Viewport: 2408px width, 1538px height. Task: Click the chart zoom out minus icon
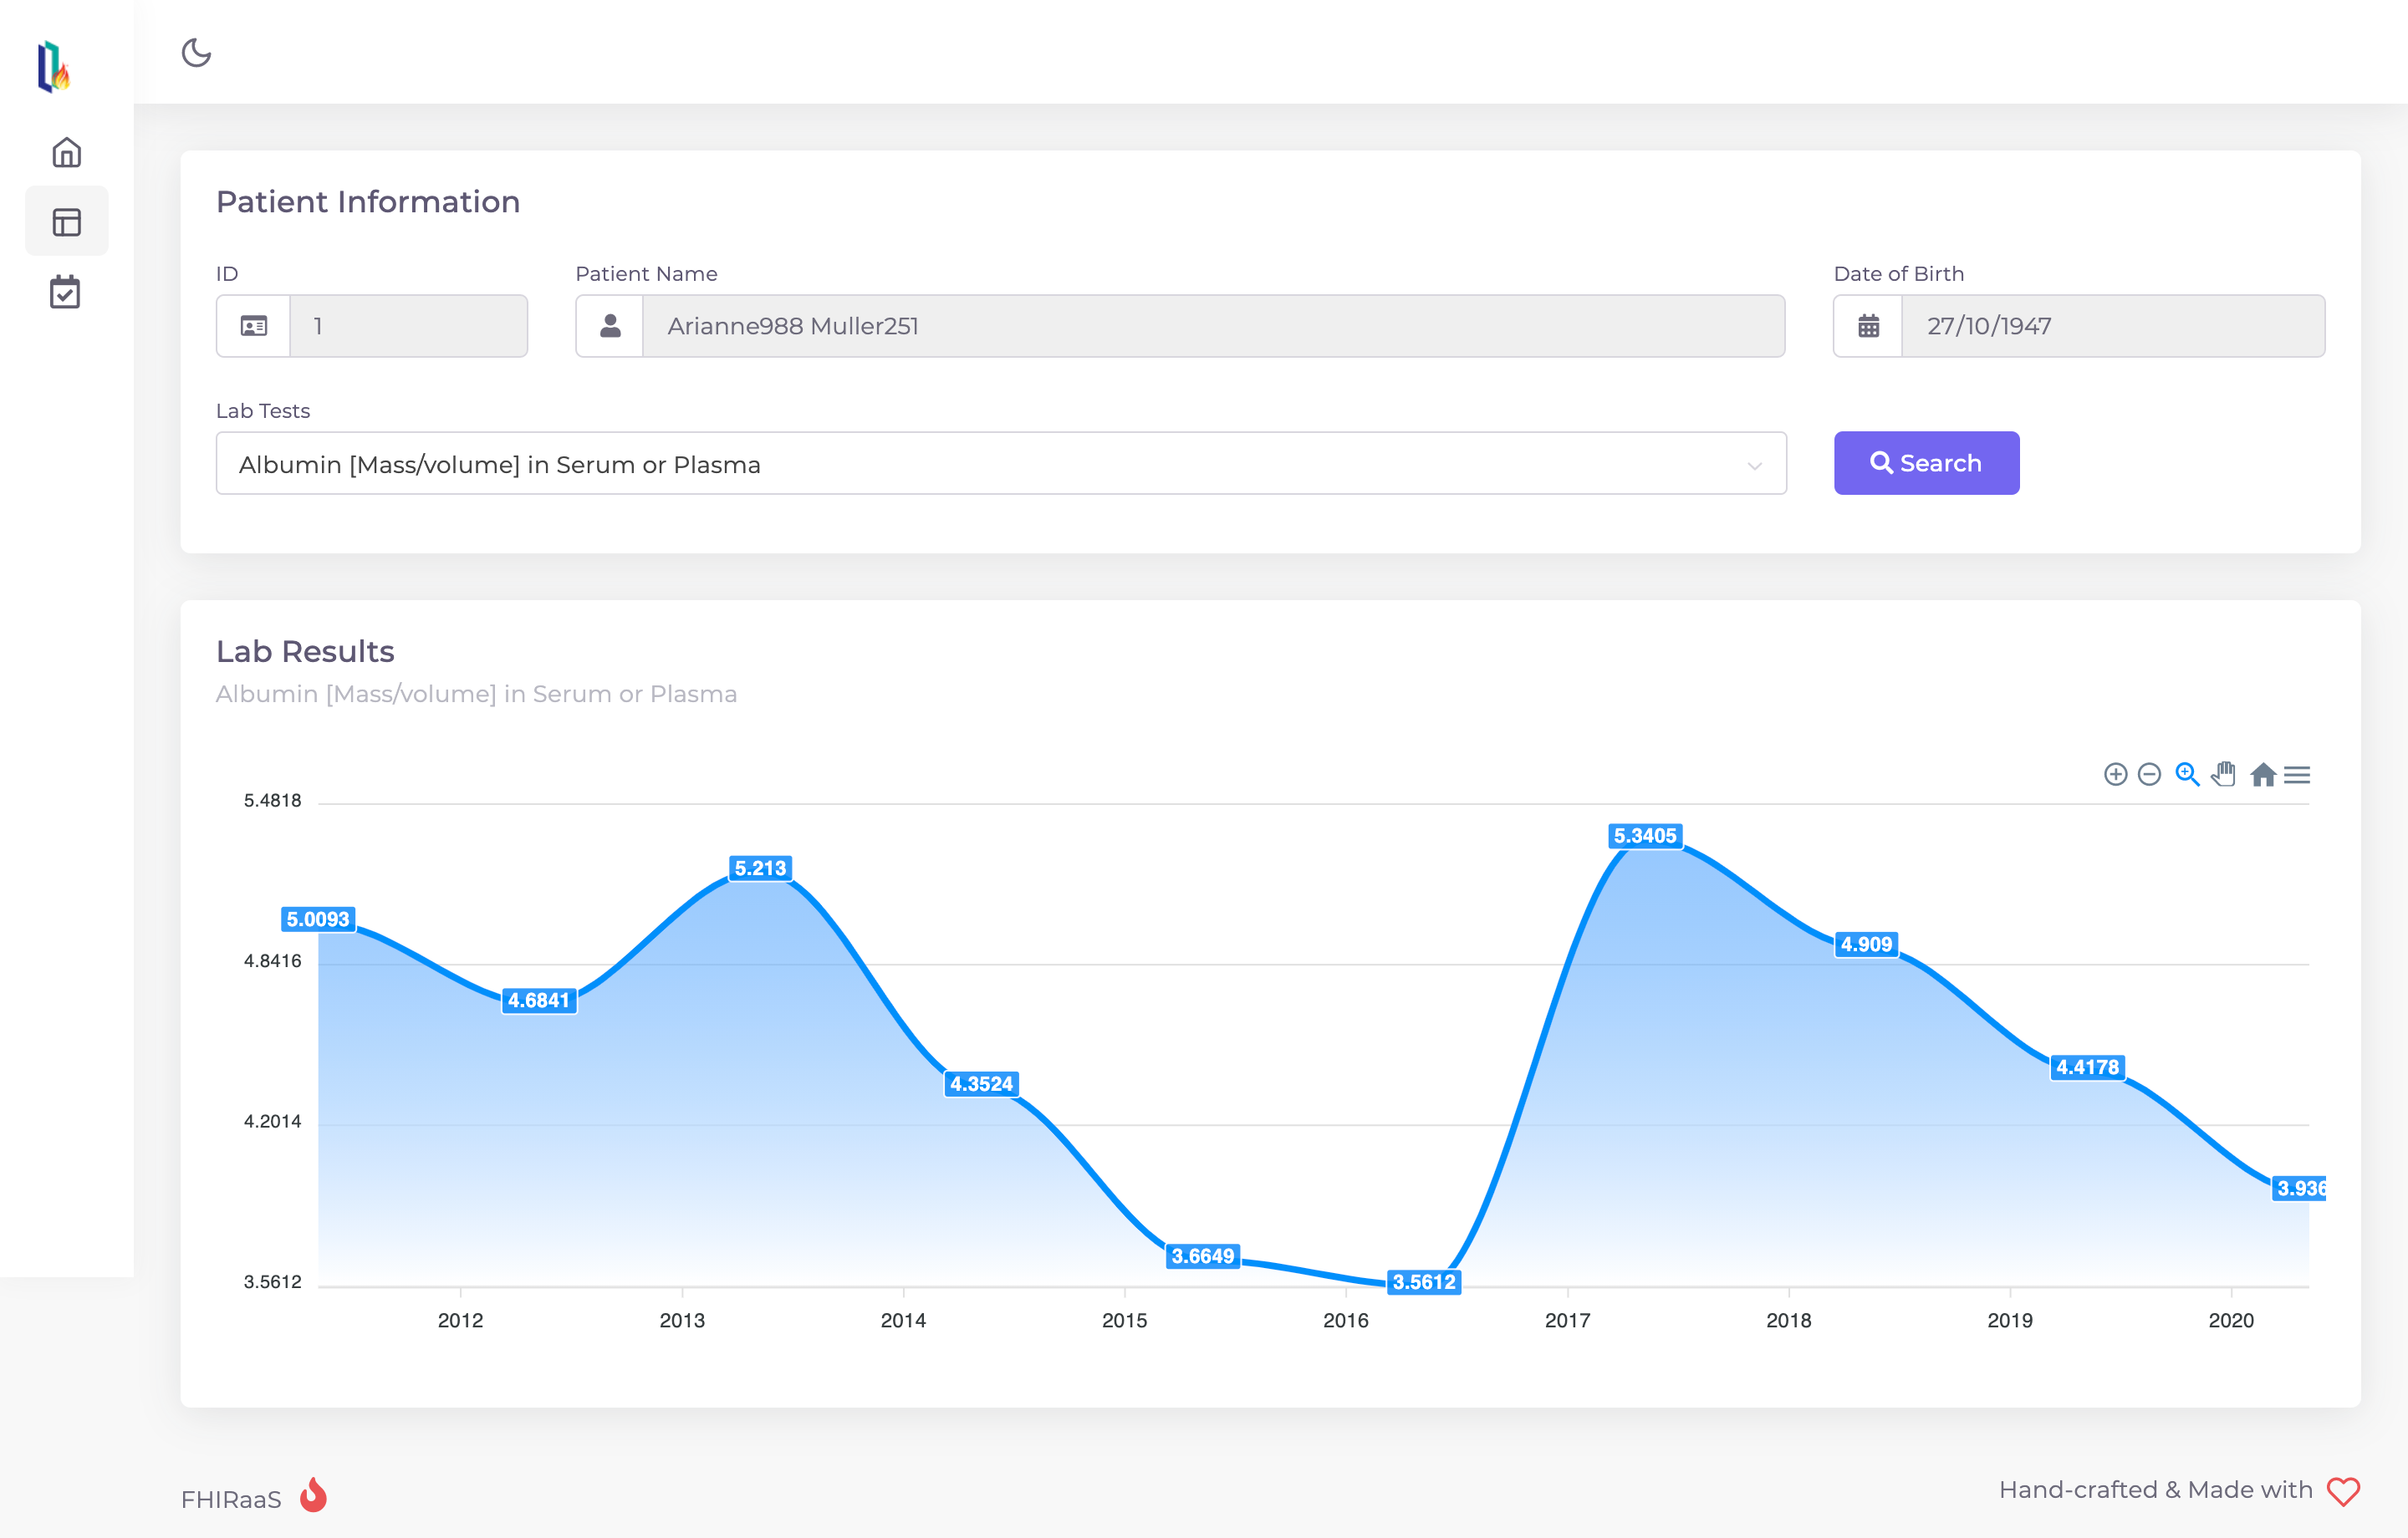coord(2149,774)
